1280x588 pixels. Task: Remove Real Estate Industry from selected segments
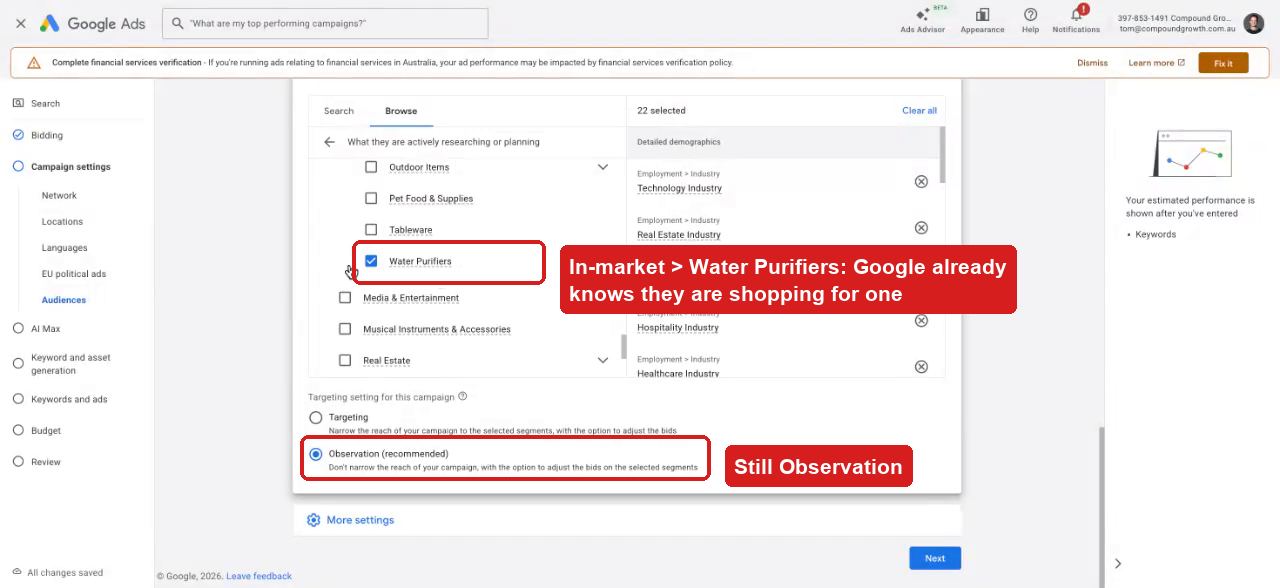pyautogui.click(x=921, y=228)
